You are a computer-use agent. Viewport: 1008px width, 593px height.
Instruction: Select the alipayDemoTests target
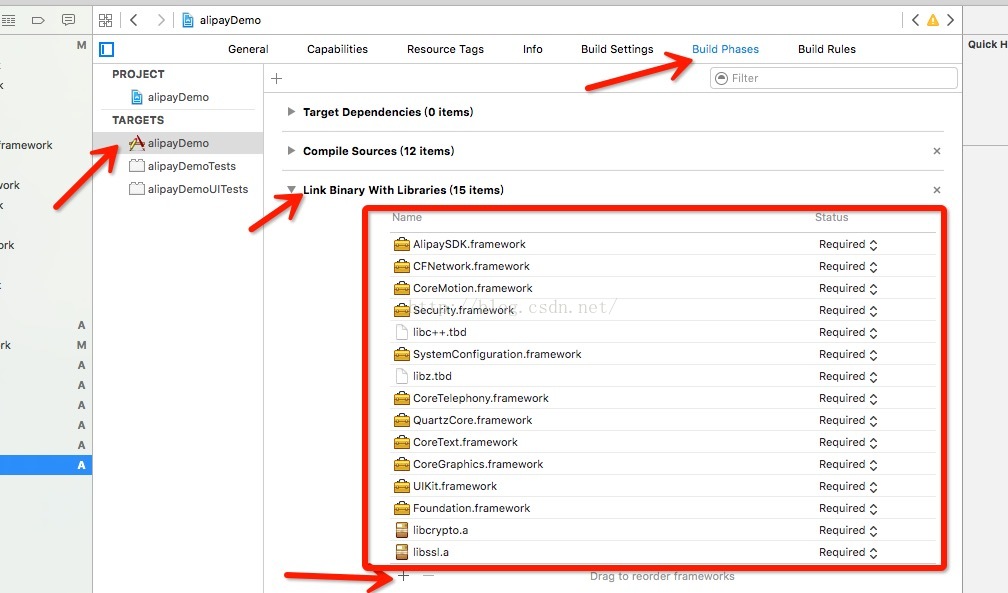(x=191, y=166)
